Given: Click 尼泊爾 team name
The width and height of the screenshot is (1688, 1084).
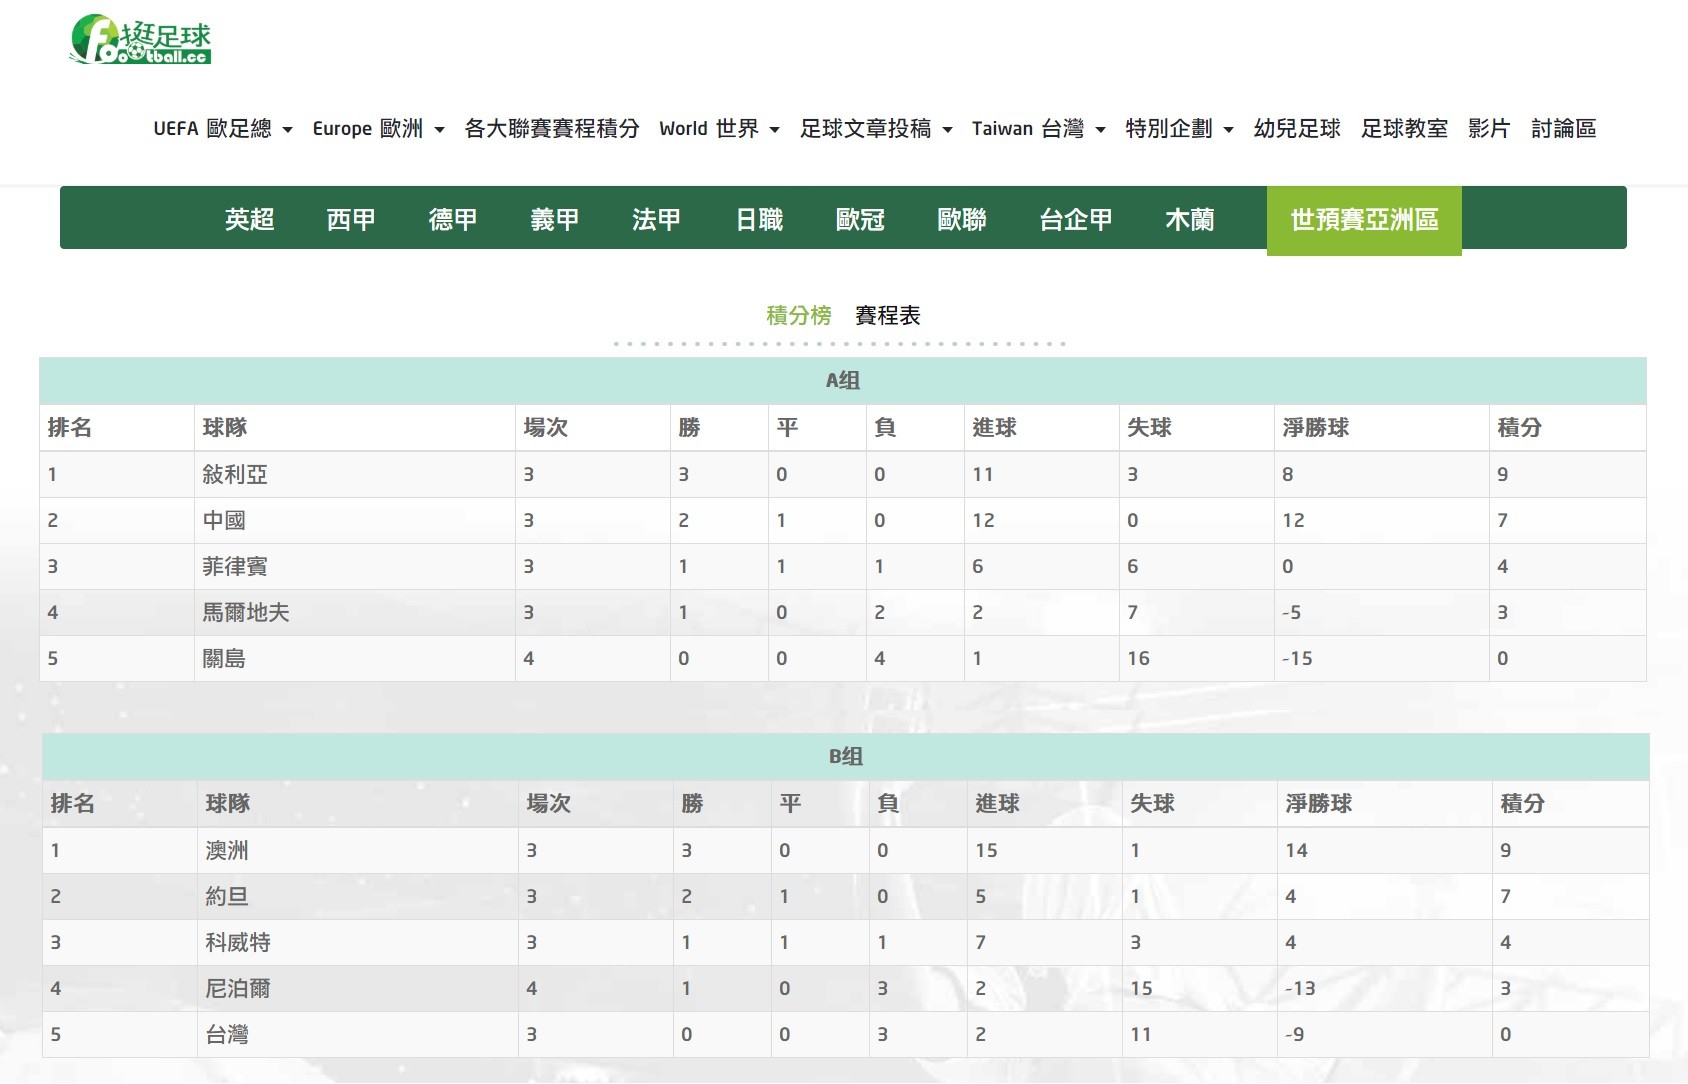Looking at the screenshot, I should (238, 988).
